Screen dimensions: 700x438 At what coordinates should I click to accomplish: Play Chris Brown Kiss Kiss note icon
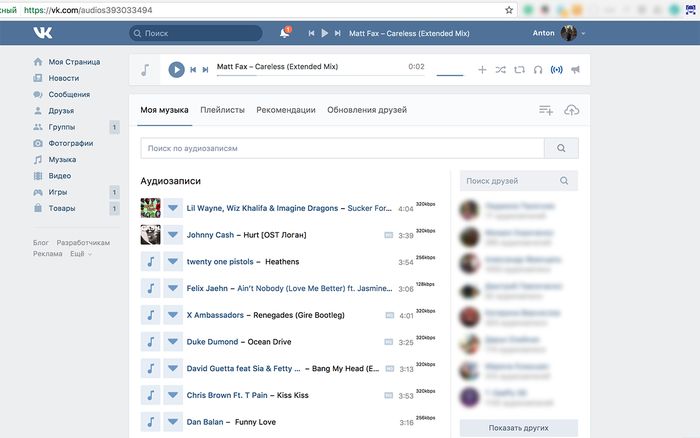150,395
